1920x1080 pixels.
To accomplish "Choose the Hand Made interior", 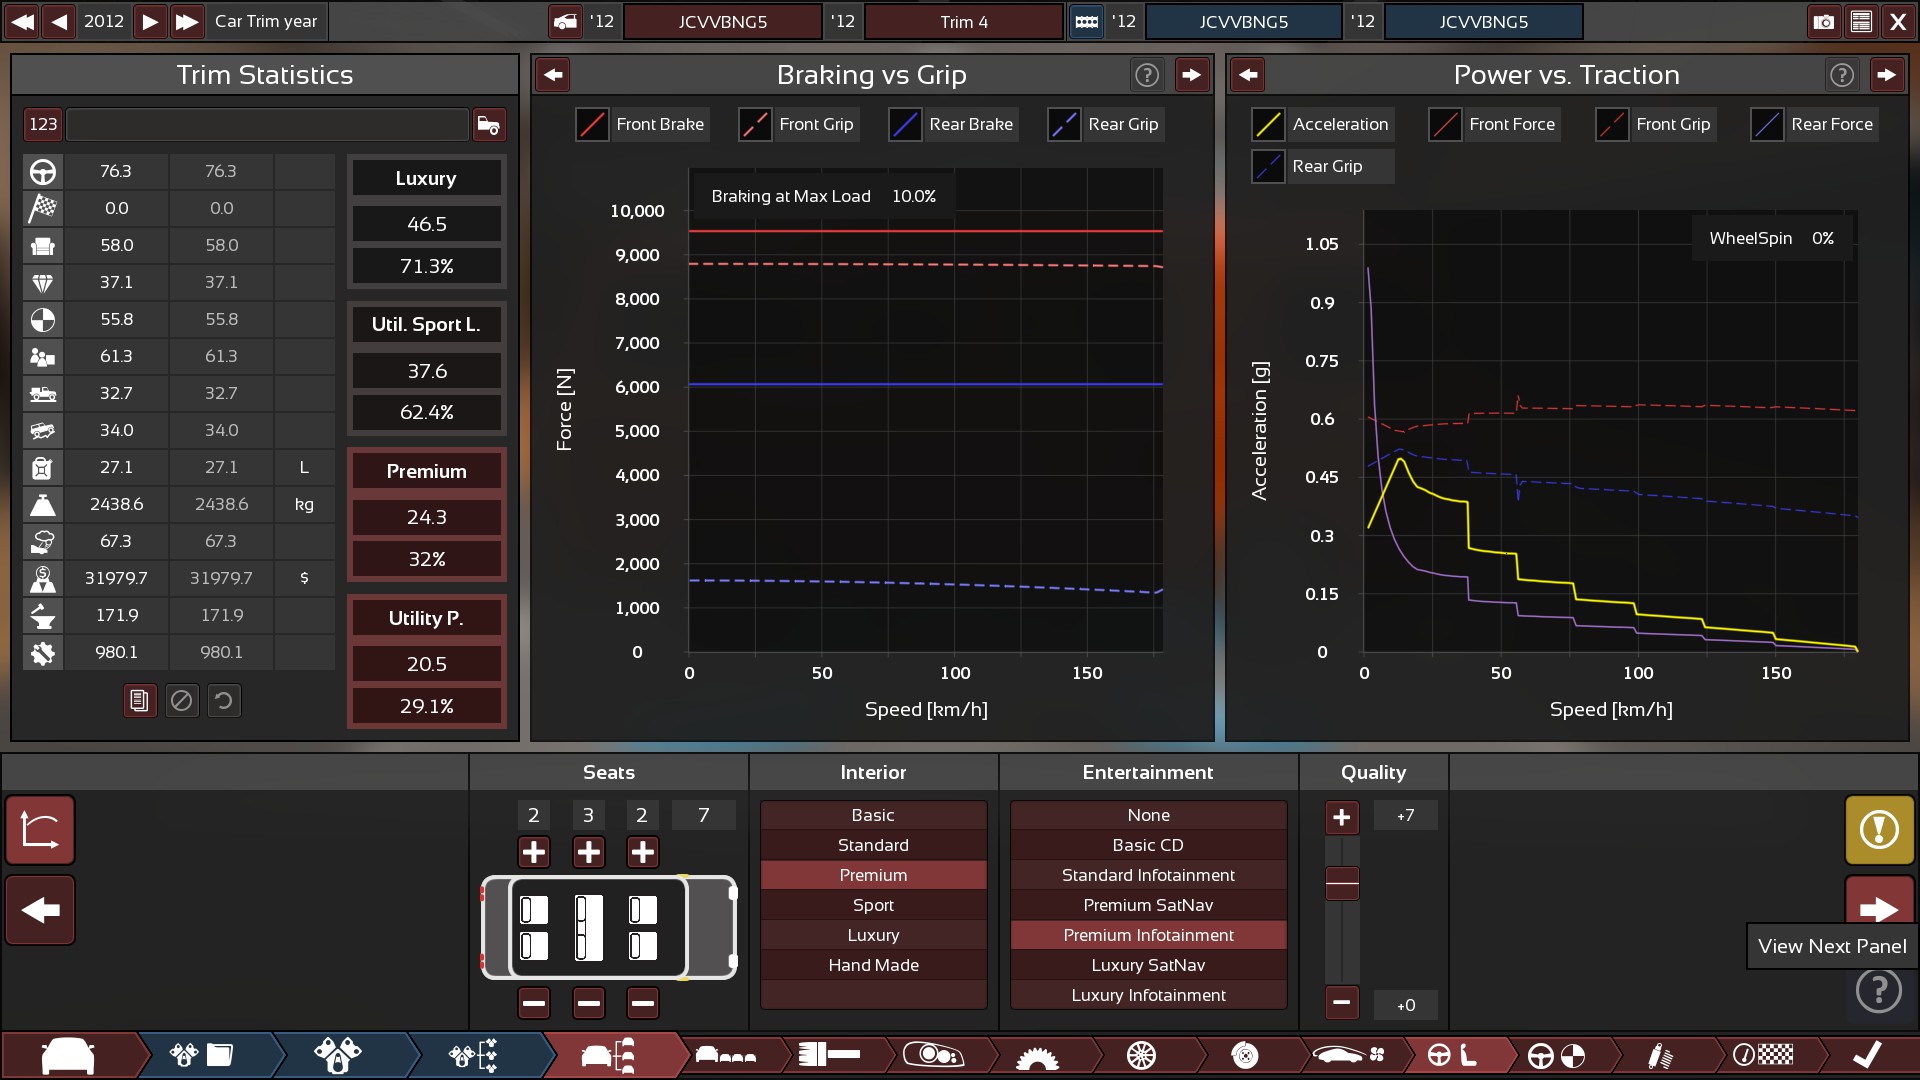I will coord(873,965).
